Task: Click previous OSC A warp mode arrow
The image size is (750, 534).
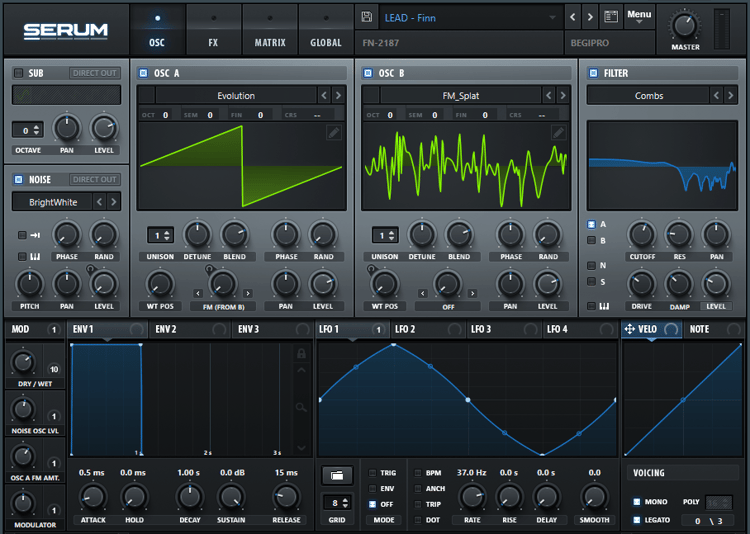Action: coord(198,293)
